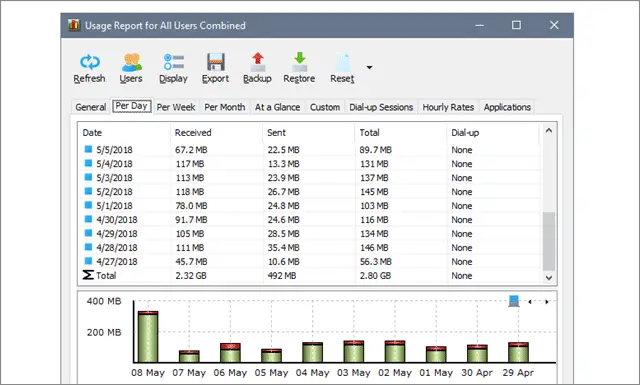
Task: Click the blue chart options icon
Action: point(514,301)
